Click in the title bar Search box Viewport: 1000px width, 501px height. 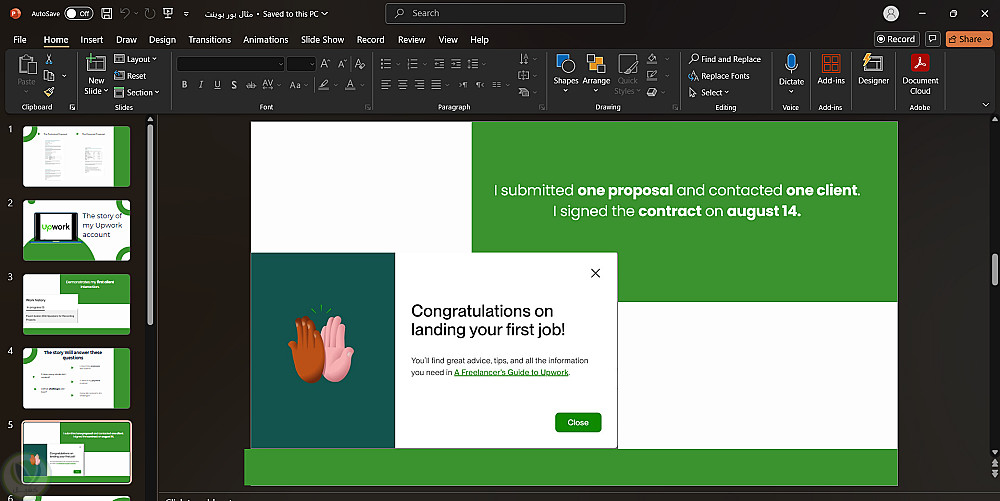click(x=506, y=13)
